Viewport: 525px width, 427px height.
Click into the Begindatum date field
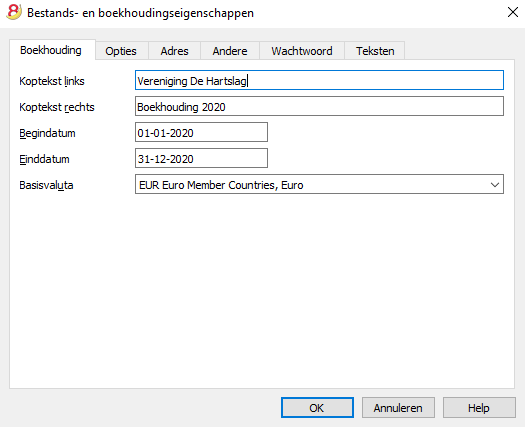pyautogui.click(x=201, y=132)
